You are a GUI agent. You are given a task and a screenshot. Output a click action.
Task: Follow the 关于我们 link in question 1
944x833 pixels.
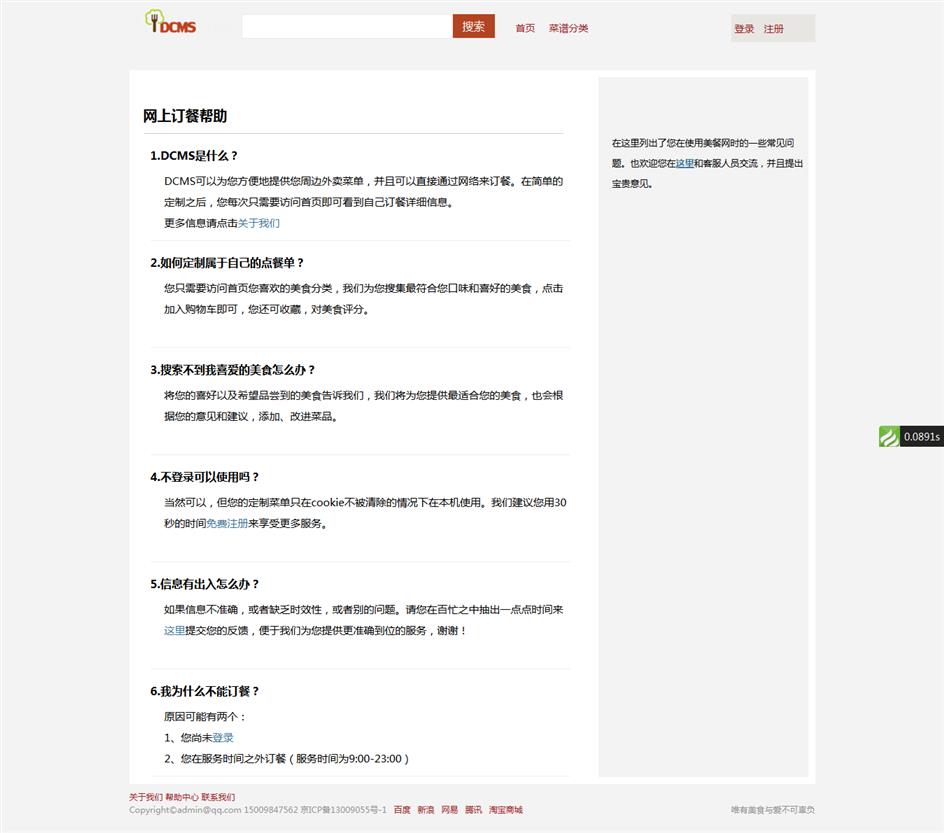coord(259,223)
